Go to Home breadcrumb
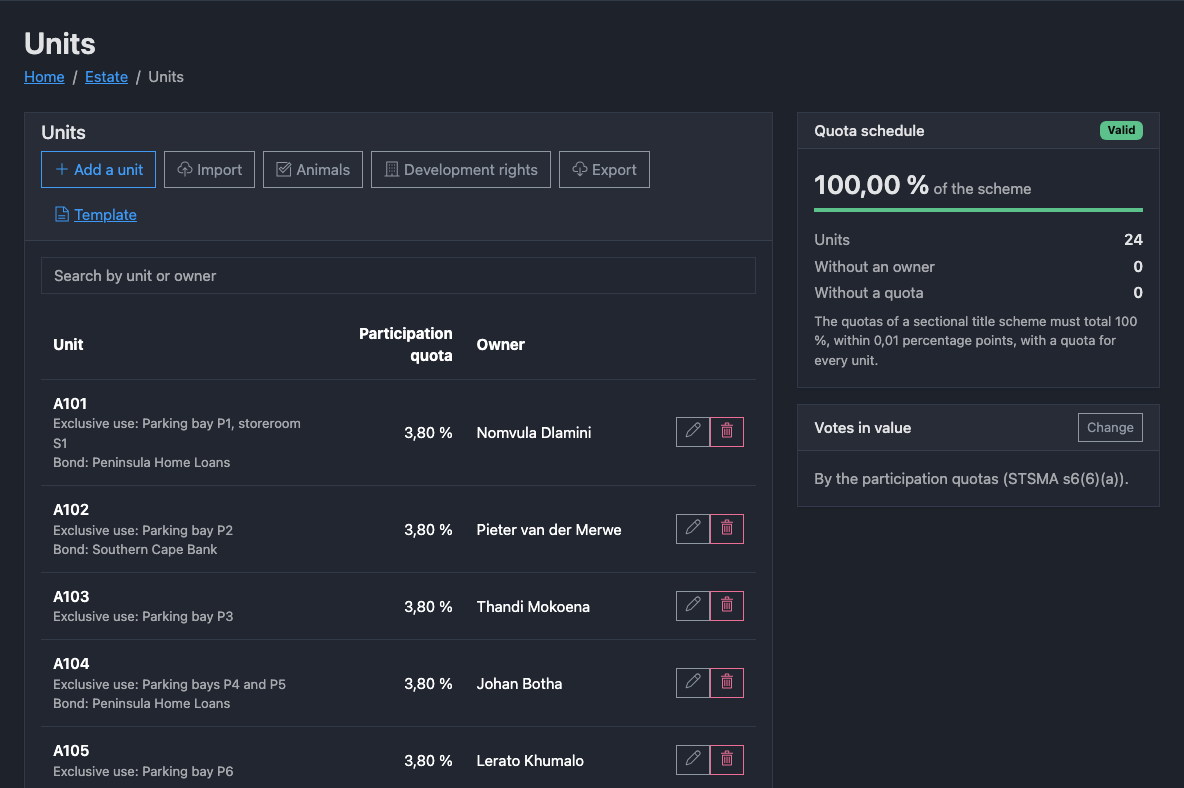Screen dimensions: 1184x788 click(44, 77)
